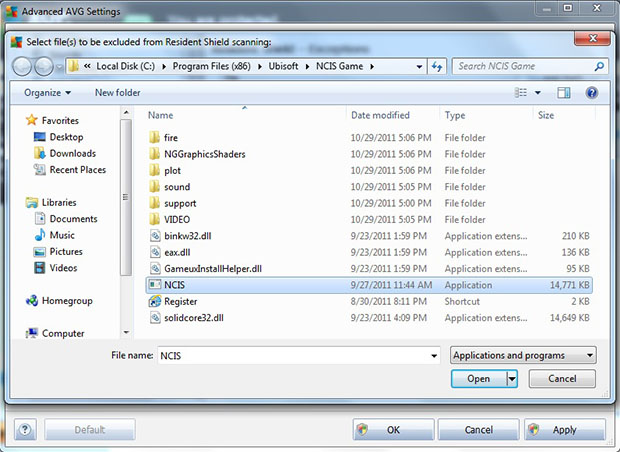620x452 pixels.
Task: Select Computer in navigation pane
Action: (55, 333)
